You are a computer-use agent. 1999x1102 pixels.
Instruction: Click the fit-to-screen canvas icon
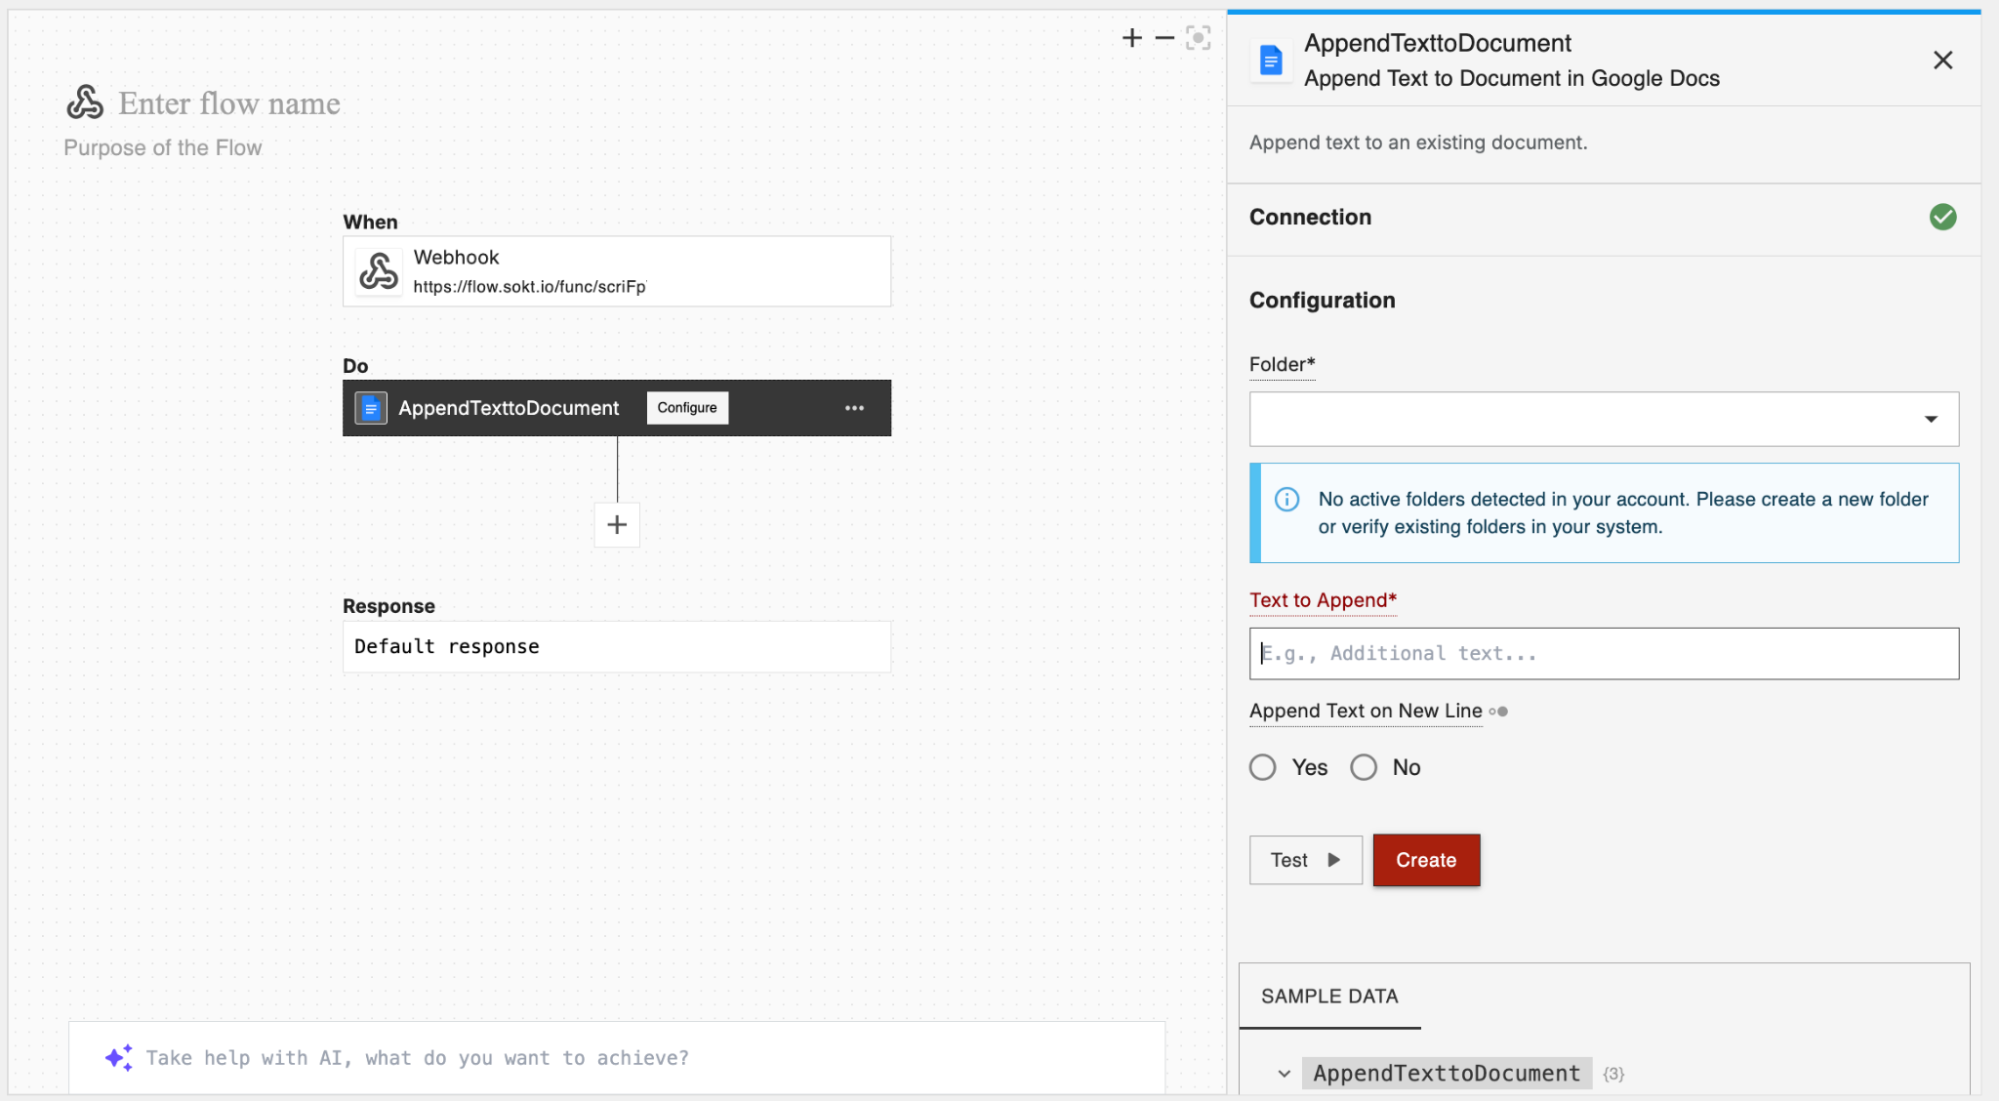pyautogui.click(x=1197, y=38)
